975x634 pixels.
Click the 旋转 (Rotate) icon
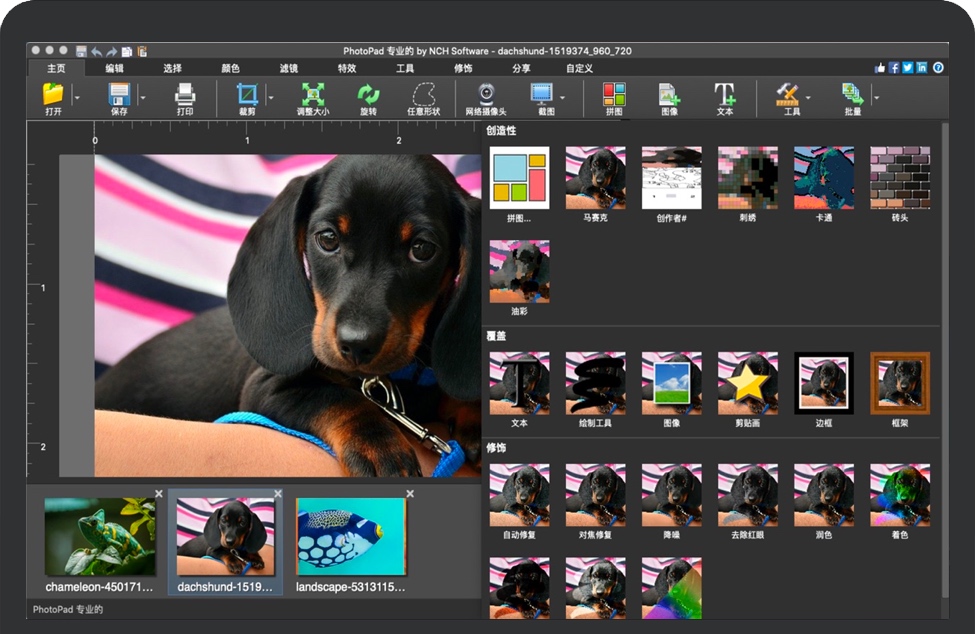pos(368,95)
